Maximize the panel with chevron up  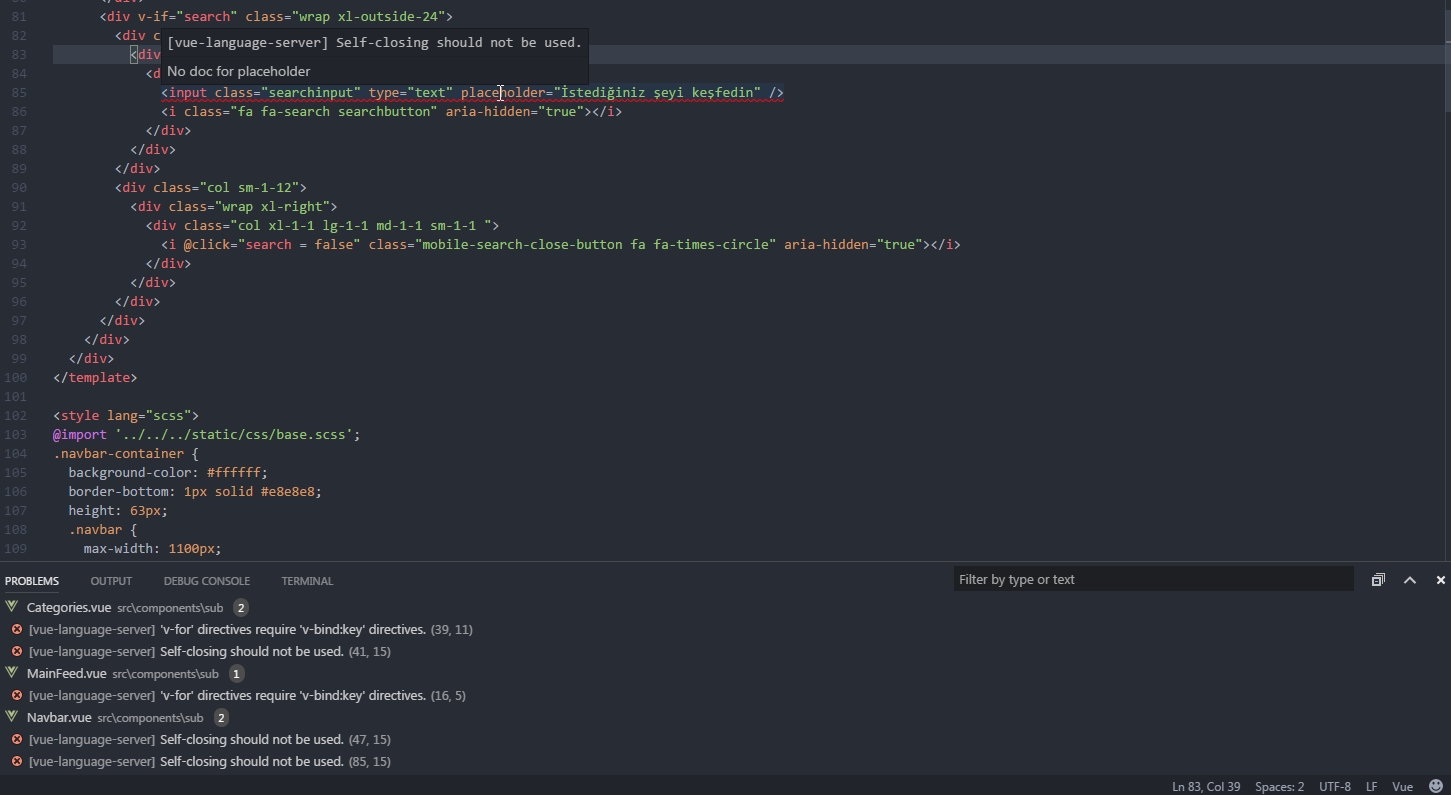tap(1410, 580)
